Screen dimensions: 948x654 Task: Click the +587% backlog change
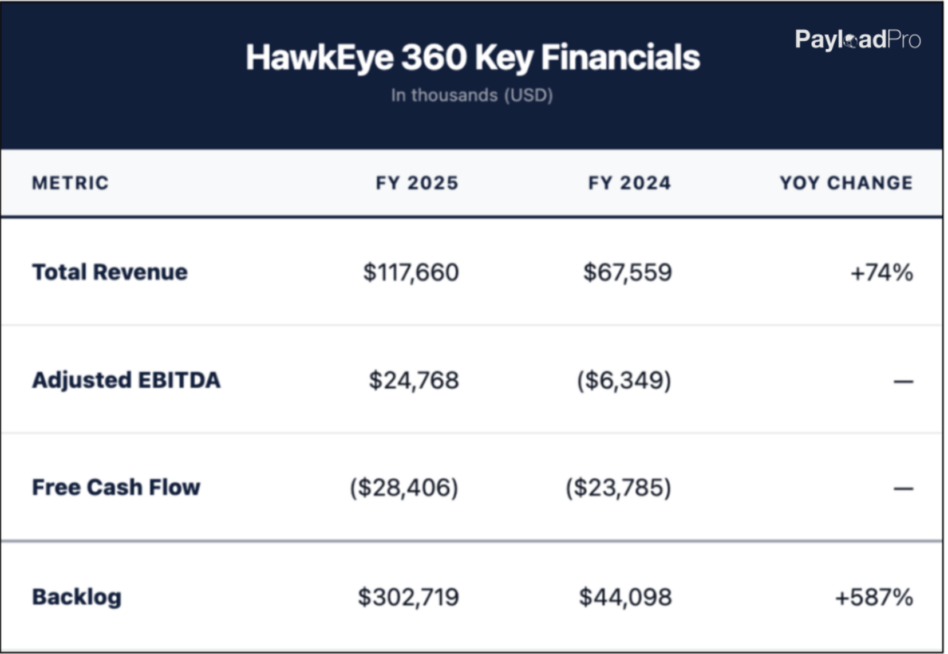point(874,597)
